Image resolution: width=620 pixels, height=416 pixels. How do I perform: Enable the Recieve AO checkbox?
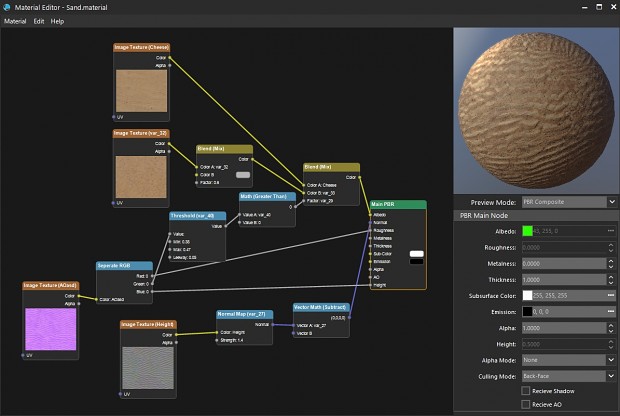[525, 404]
